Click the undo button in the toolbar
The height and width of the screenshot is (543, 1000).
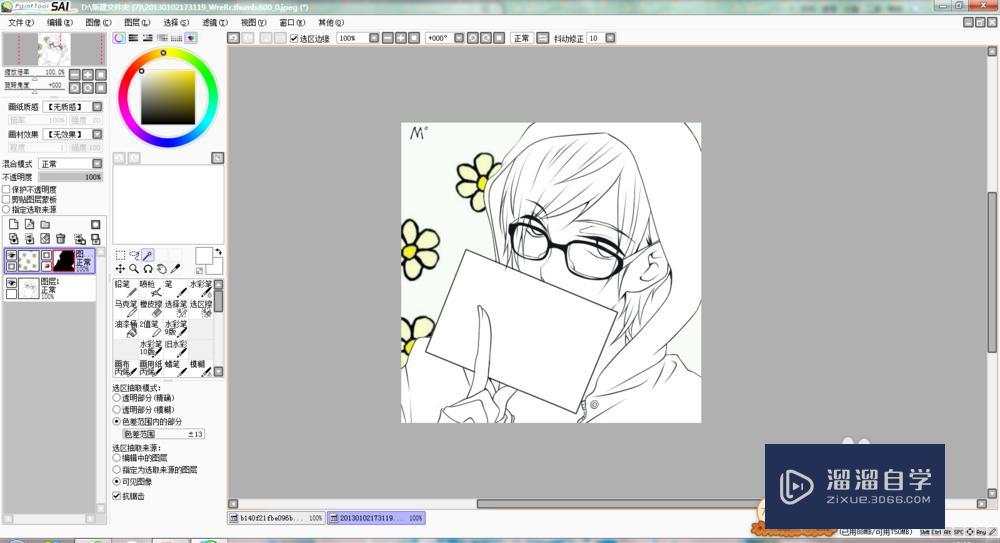234,38
